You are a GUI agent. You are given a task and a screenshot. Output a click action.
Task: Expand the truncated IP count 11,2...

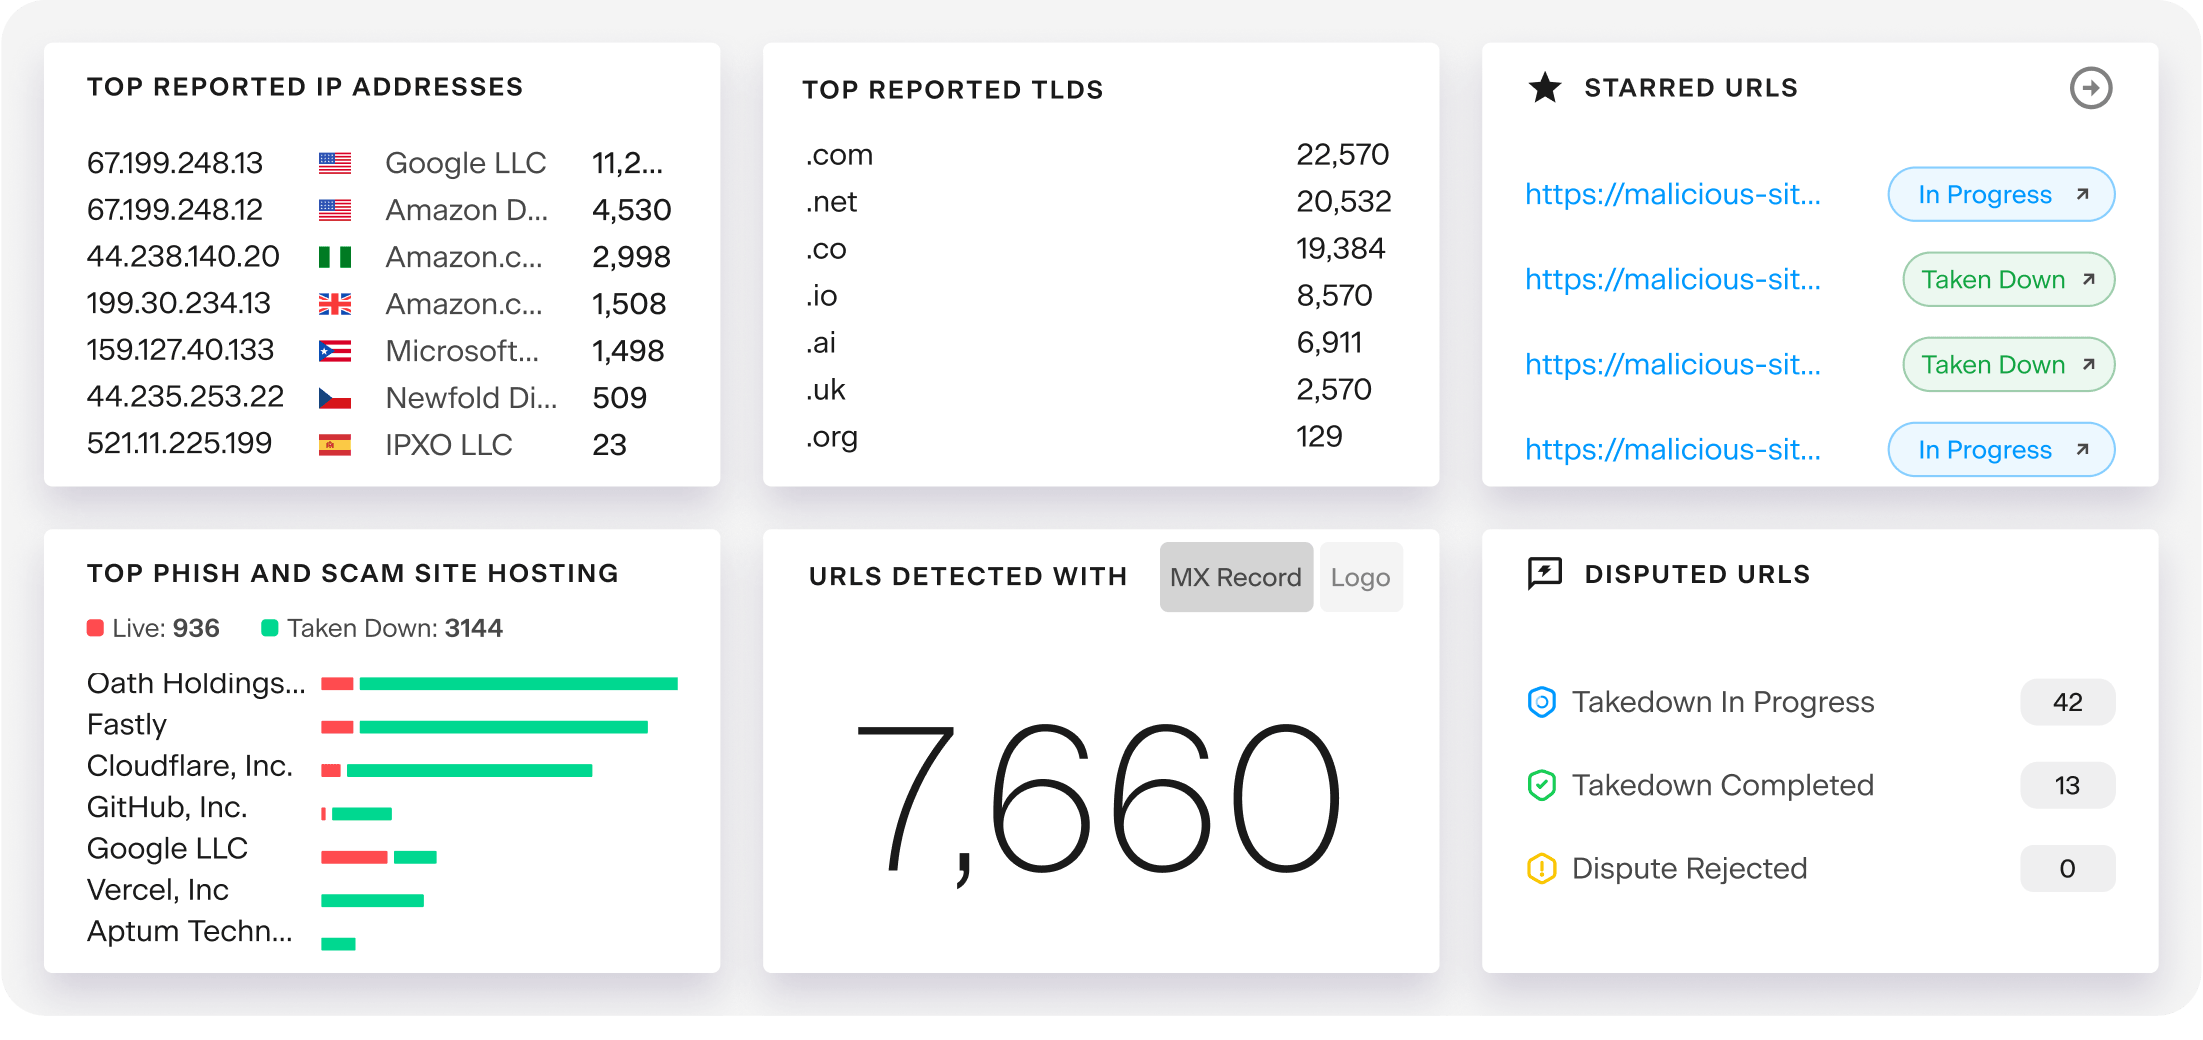pyautogui.click(x=629, y=162)
